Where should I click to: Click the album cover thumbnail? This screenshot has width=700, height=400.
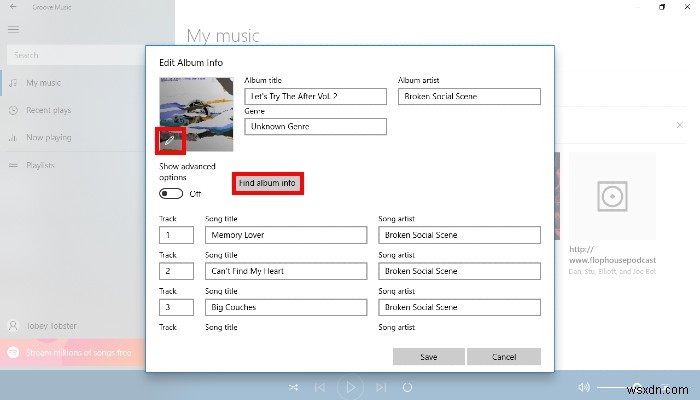coord(196,114)
